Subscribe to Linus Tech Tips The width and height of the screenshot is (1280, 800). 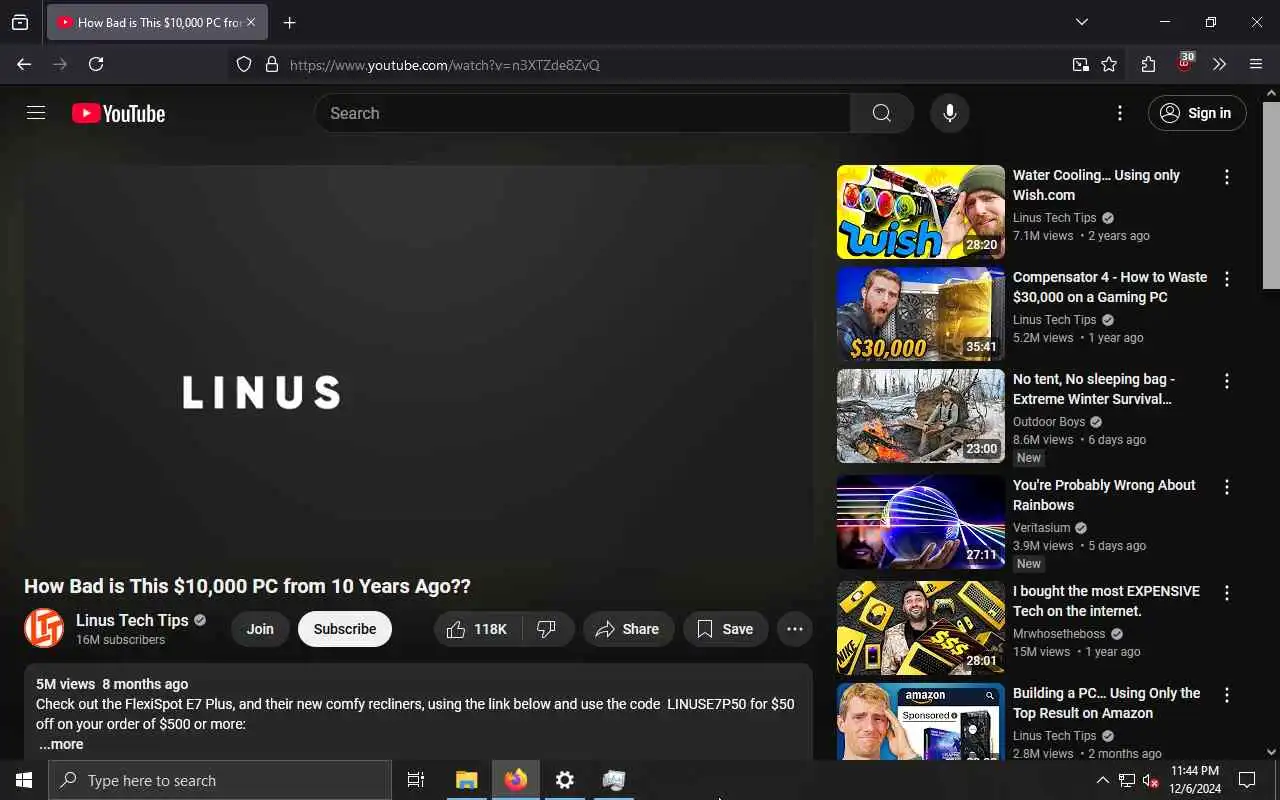(345, 629)
